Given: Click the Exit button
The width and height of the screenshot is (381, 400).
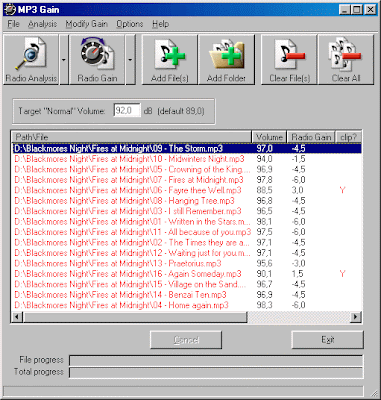Looking at the screenshot, I should [x=328, y=340].
